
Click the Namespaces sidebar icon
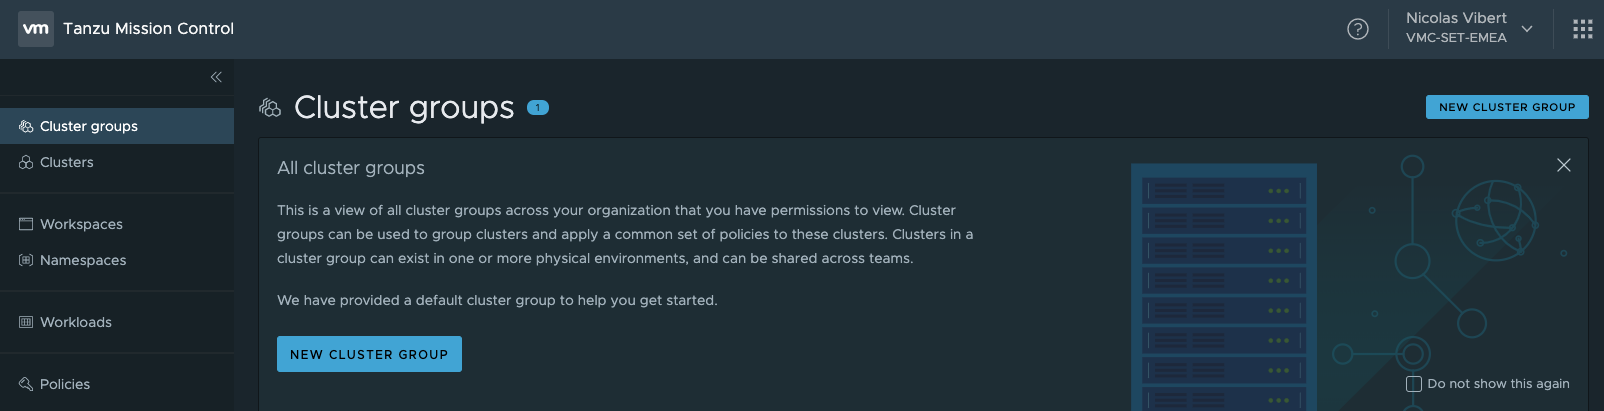(x=26, y=260)
